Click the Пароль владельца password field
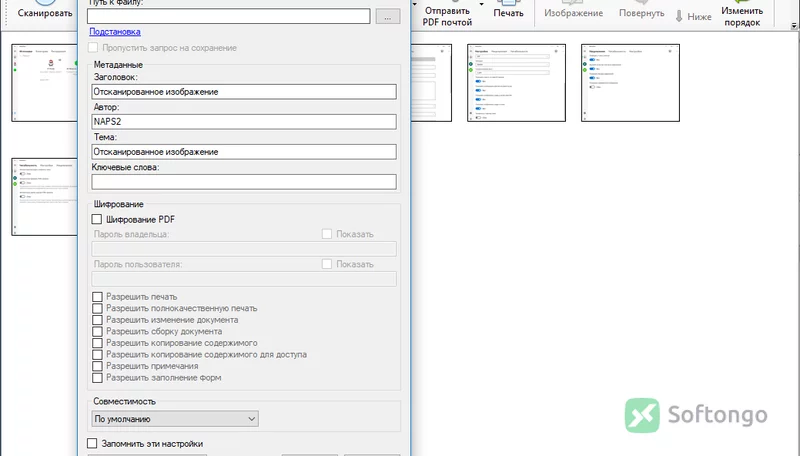800x456 pixels. pyautogui.click(x=244, y=248)
